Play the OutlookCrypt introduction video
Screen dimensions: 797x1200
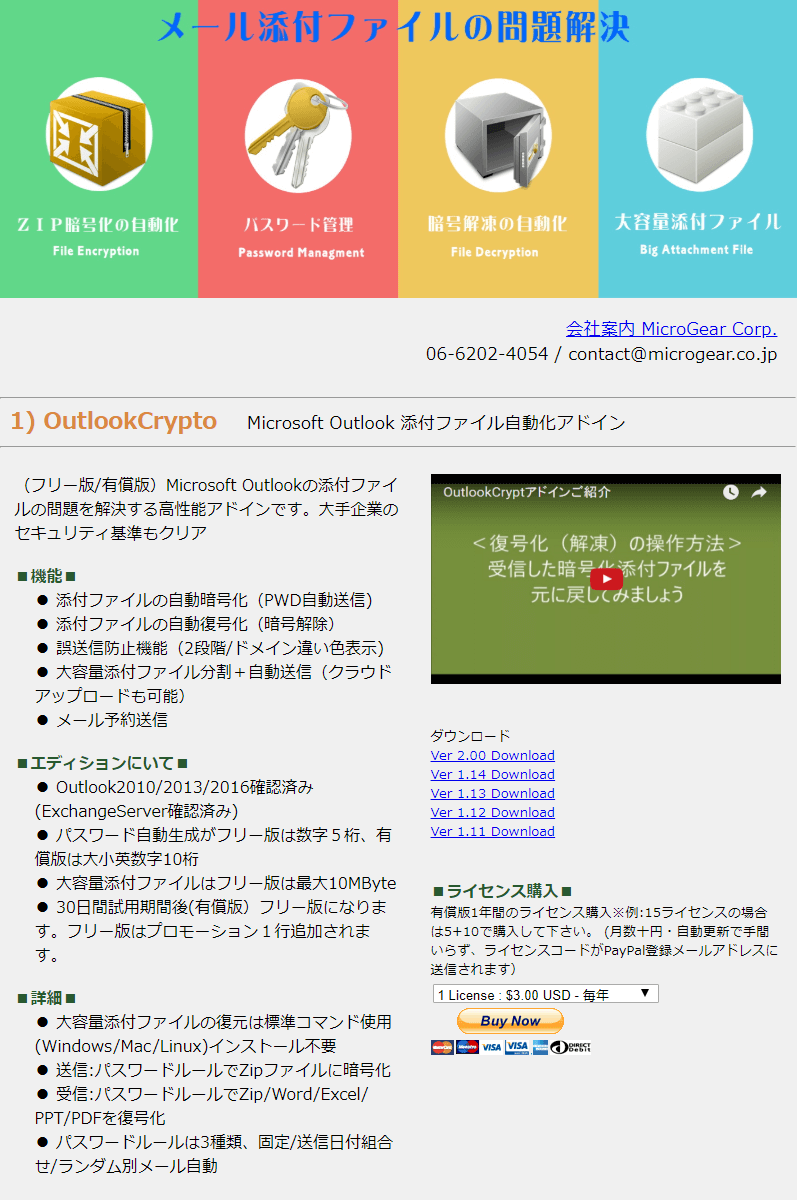605,579
